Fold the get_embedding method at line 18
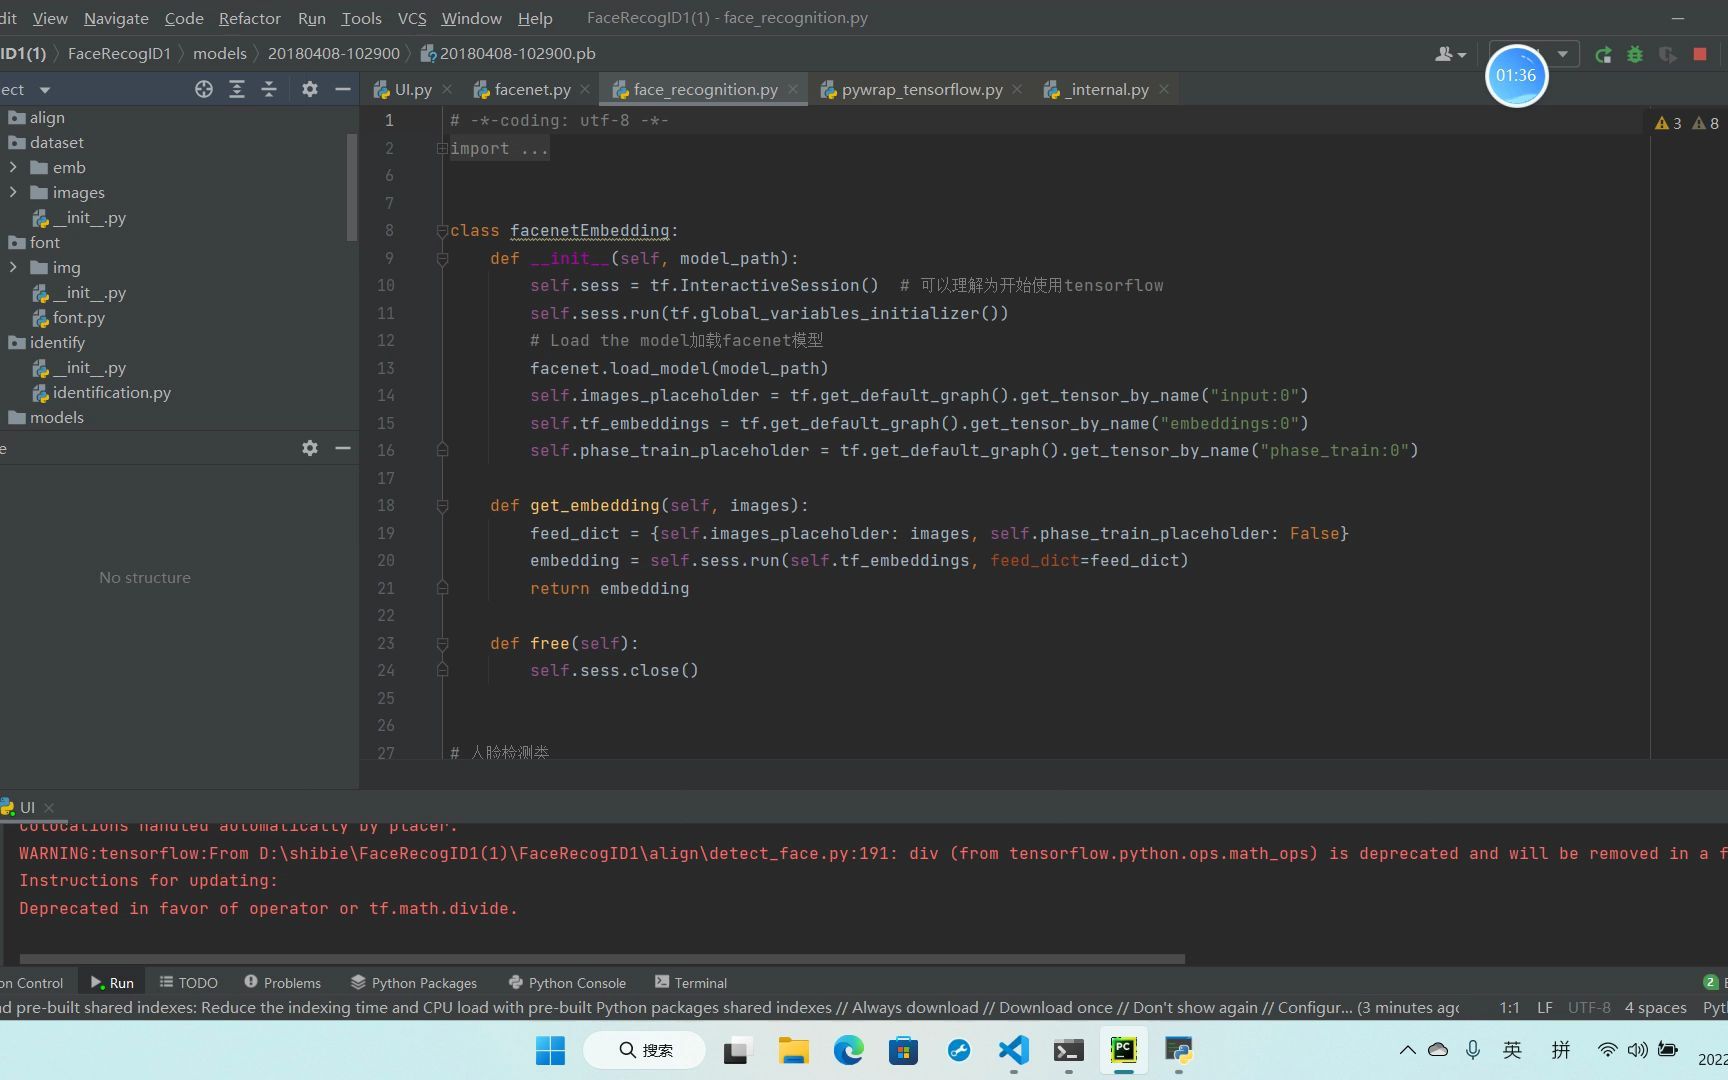The width and height of the screenshot is (1728, 1080). click(x=441, y=506)
